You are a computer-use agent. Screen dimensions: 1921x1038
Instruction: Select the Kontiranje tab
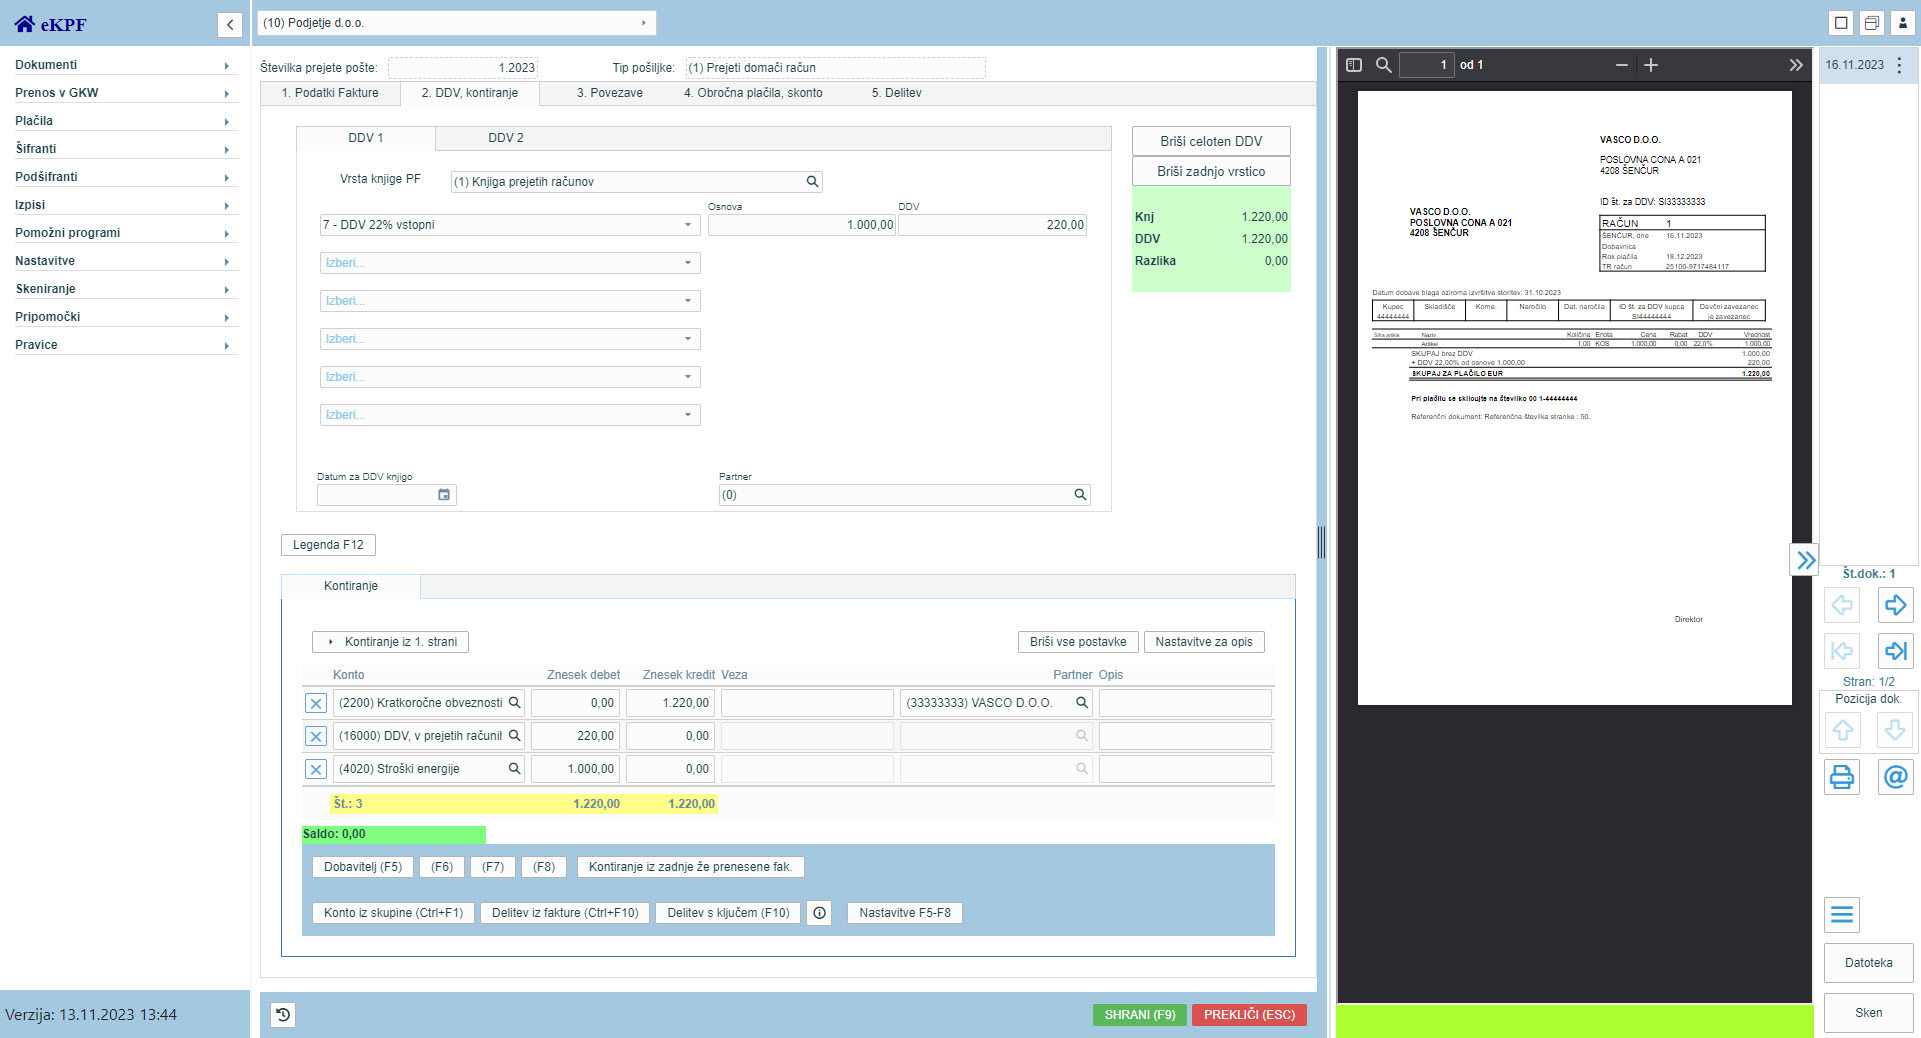pyautogui.click(x=351, y=586)
